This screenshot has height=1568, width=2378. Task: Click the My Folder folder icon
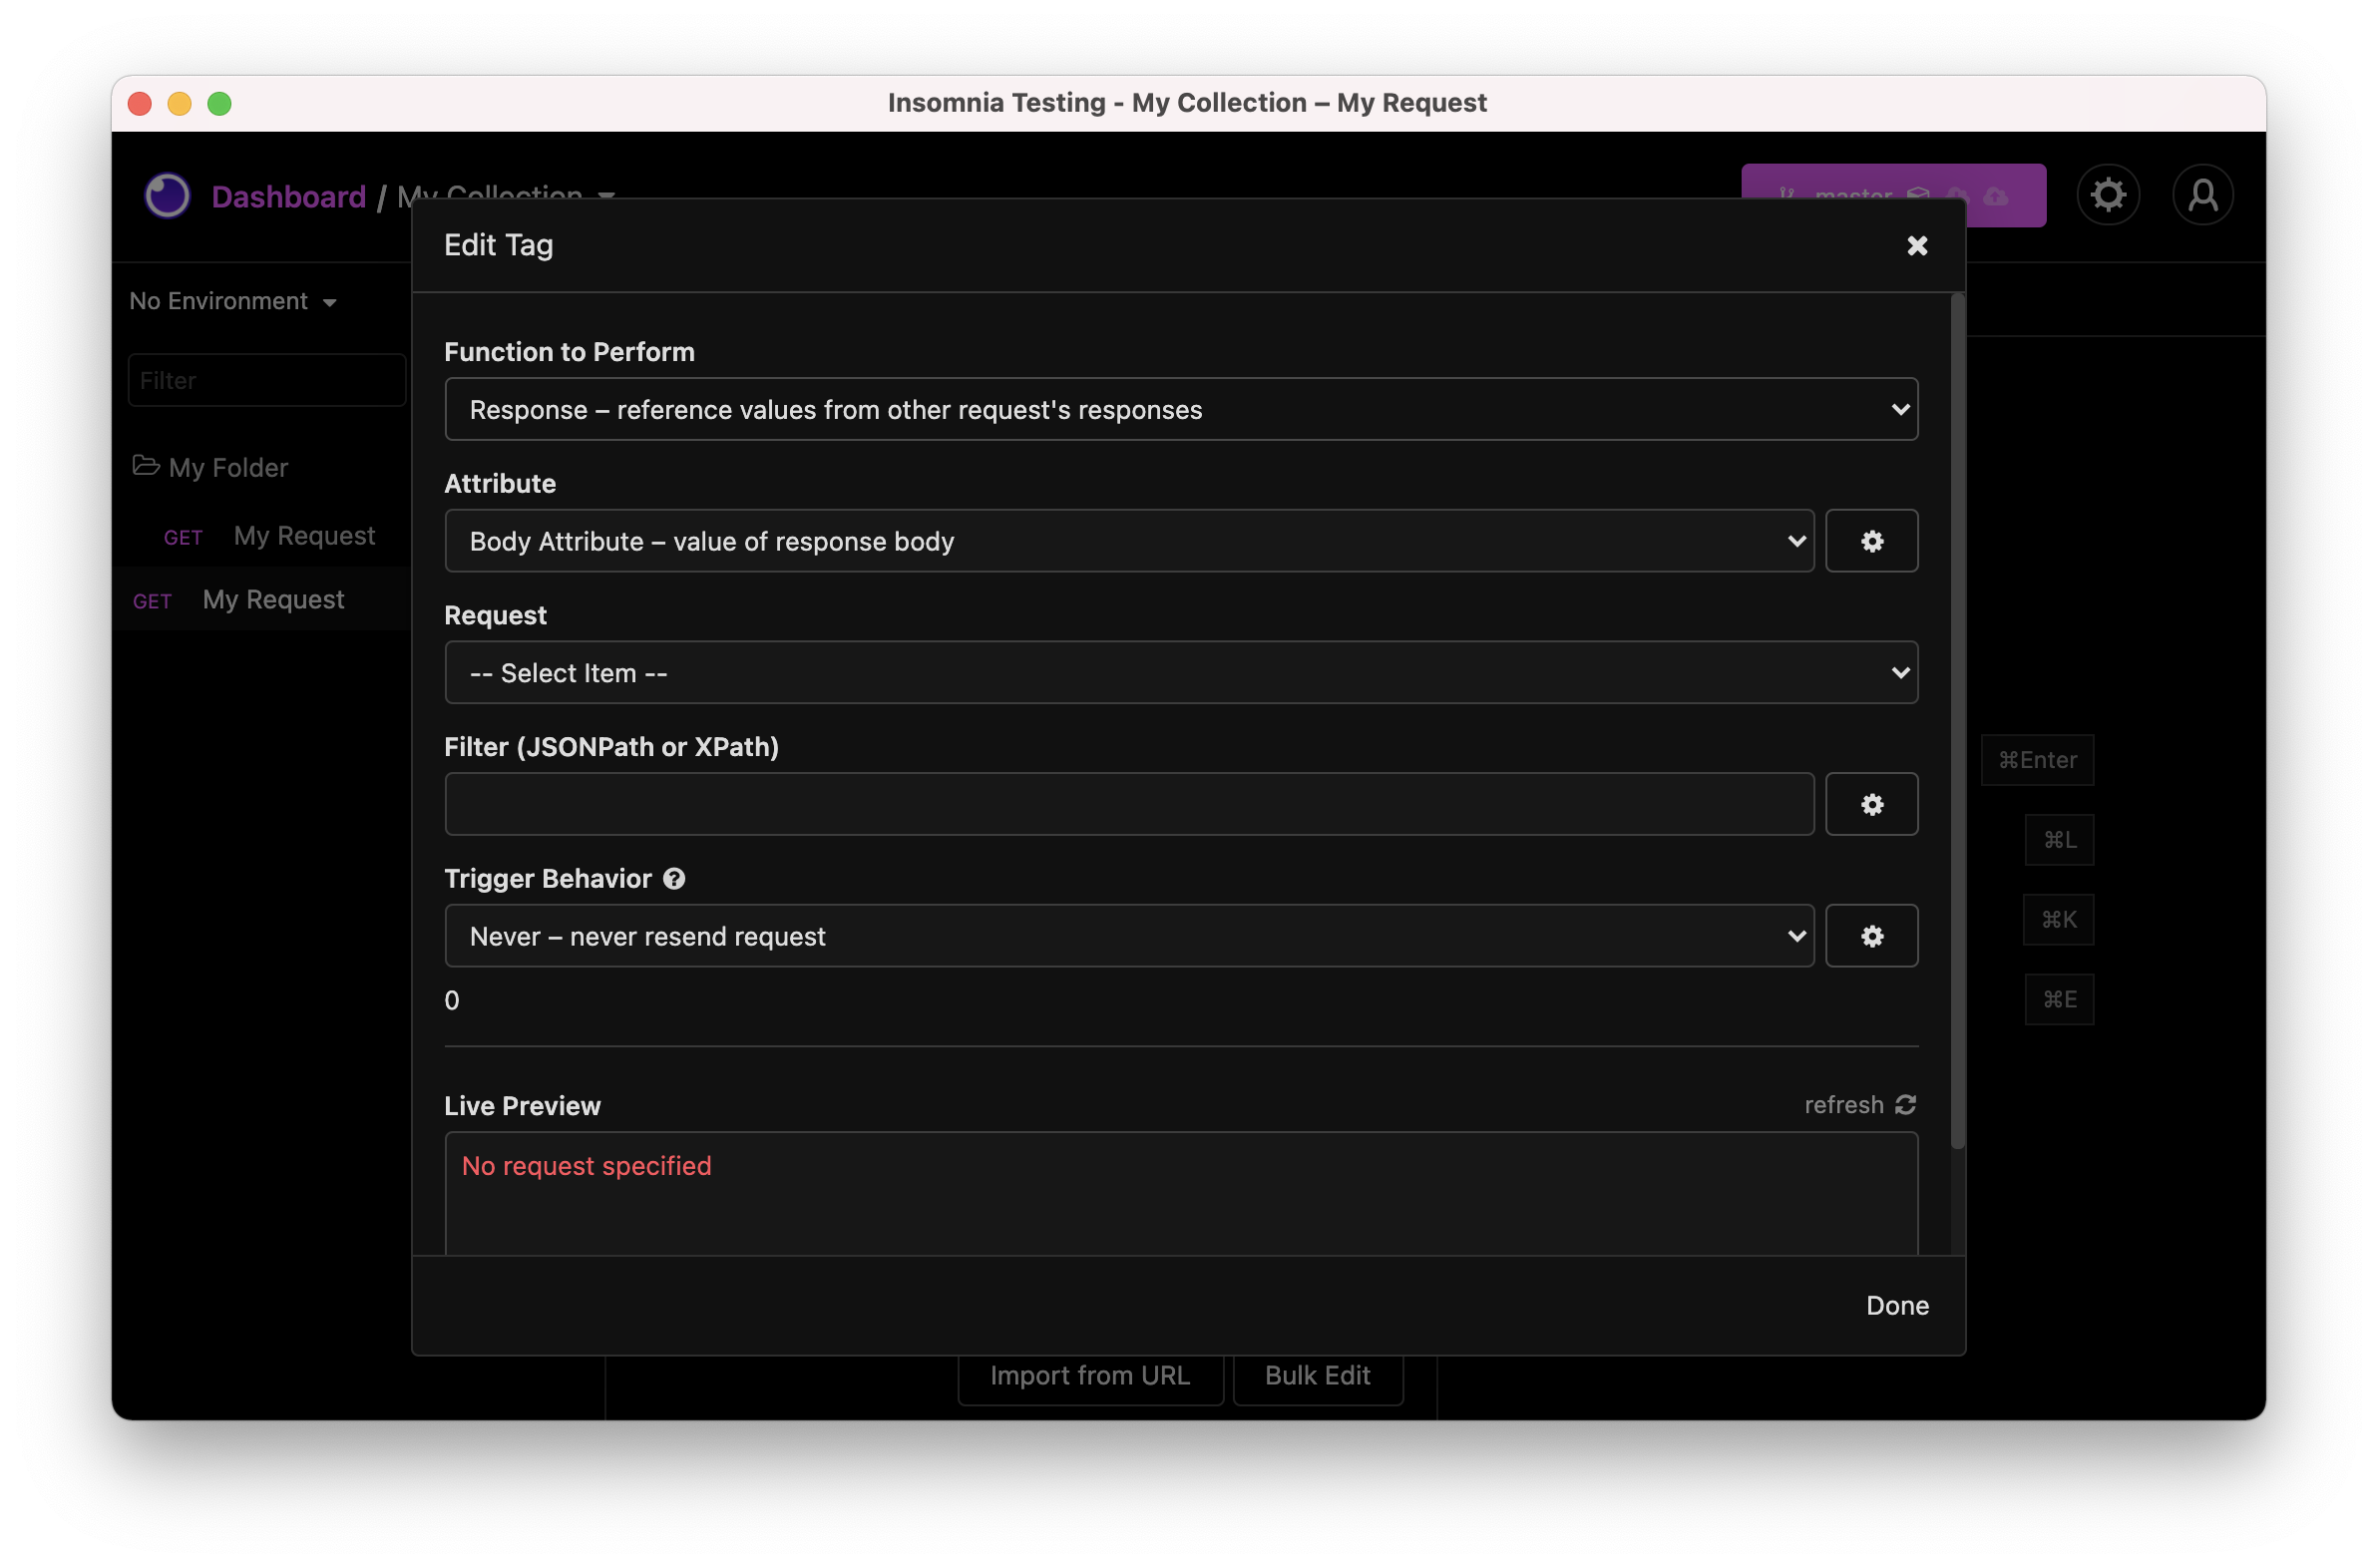pos(146,466)
